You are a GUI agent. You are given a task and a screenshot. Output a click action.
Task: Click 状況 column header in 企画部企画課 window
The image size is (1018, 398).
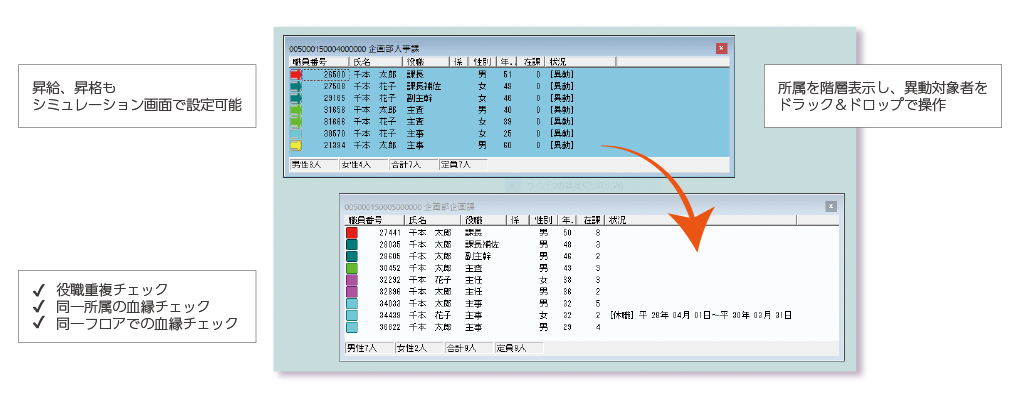[700, 220]
